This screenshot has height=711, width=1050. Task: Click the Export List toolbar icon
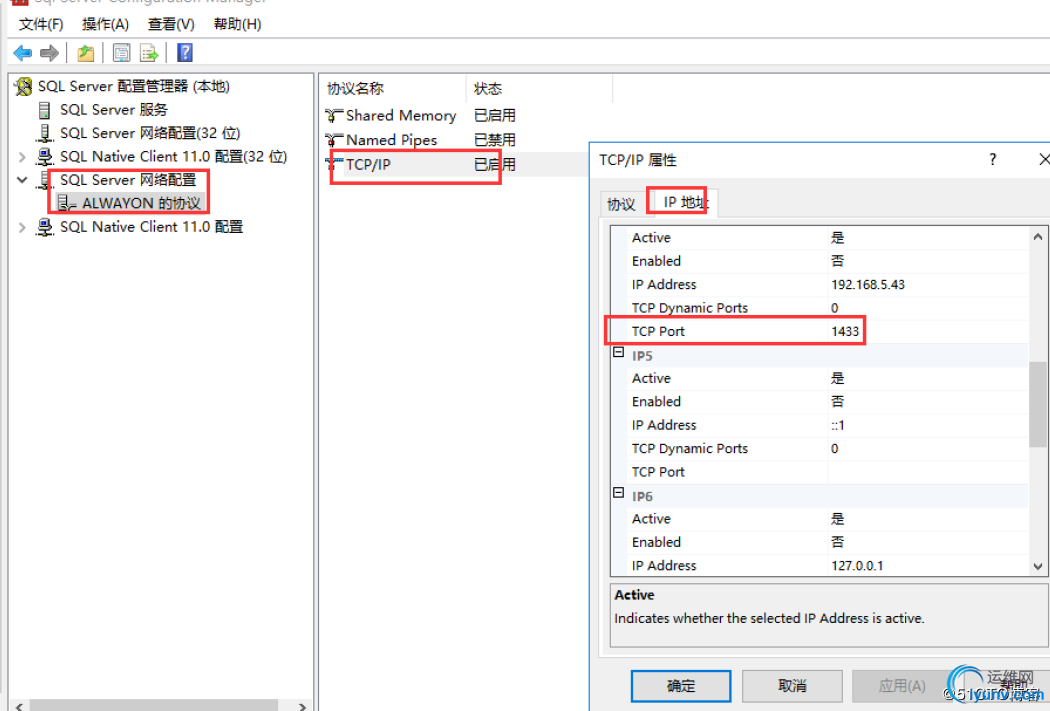click(x=149, y=53)
